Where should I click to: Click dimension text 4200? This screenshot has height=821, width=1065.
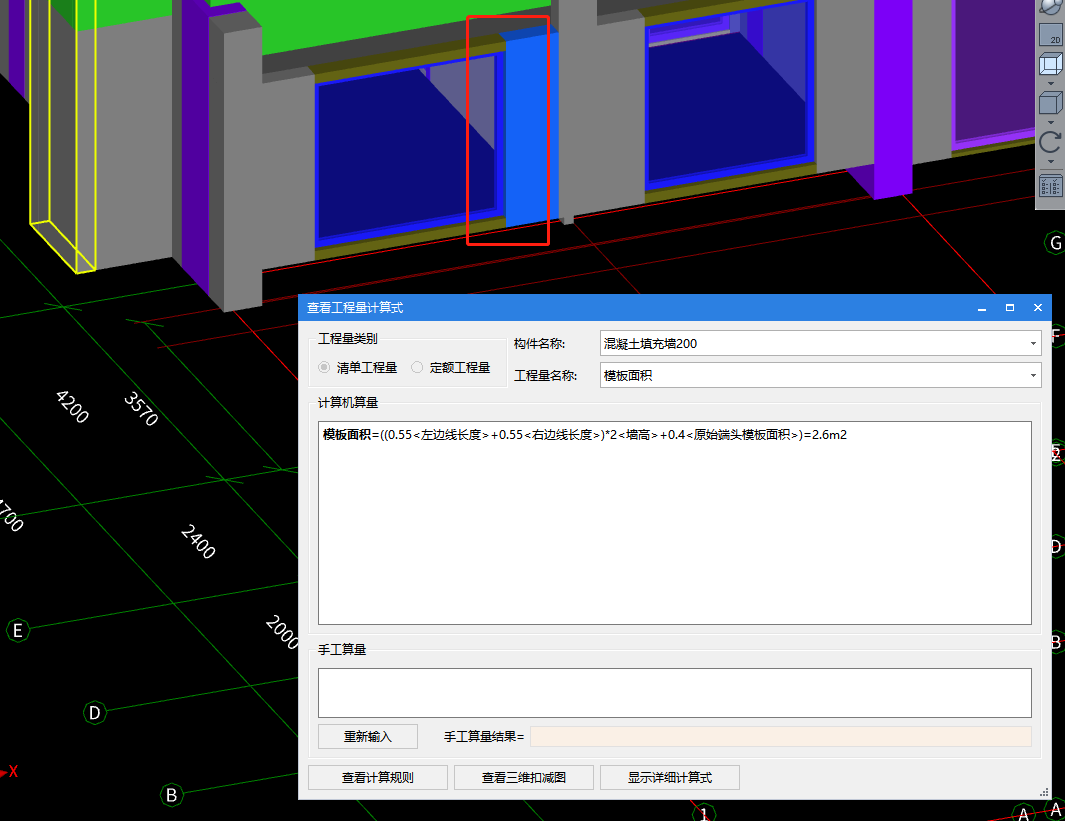pos(72,407)
